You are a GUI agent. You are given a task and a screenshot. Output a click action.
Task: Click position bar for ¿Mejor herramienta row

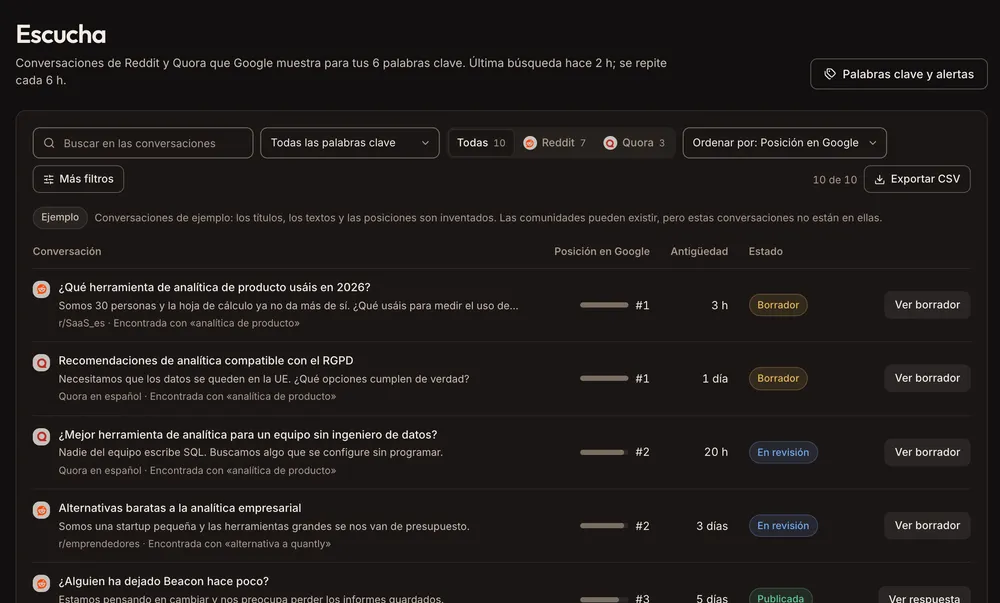coord(604,453)
